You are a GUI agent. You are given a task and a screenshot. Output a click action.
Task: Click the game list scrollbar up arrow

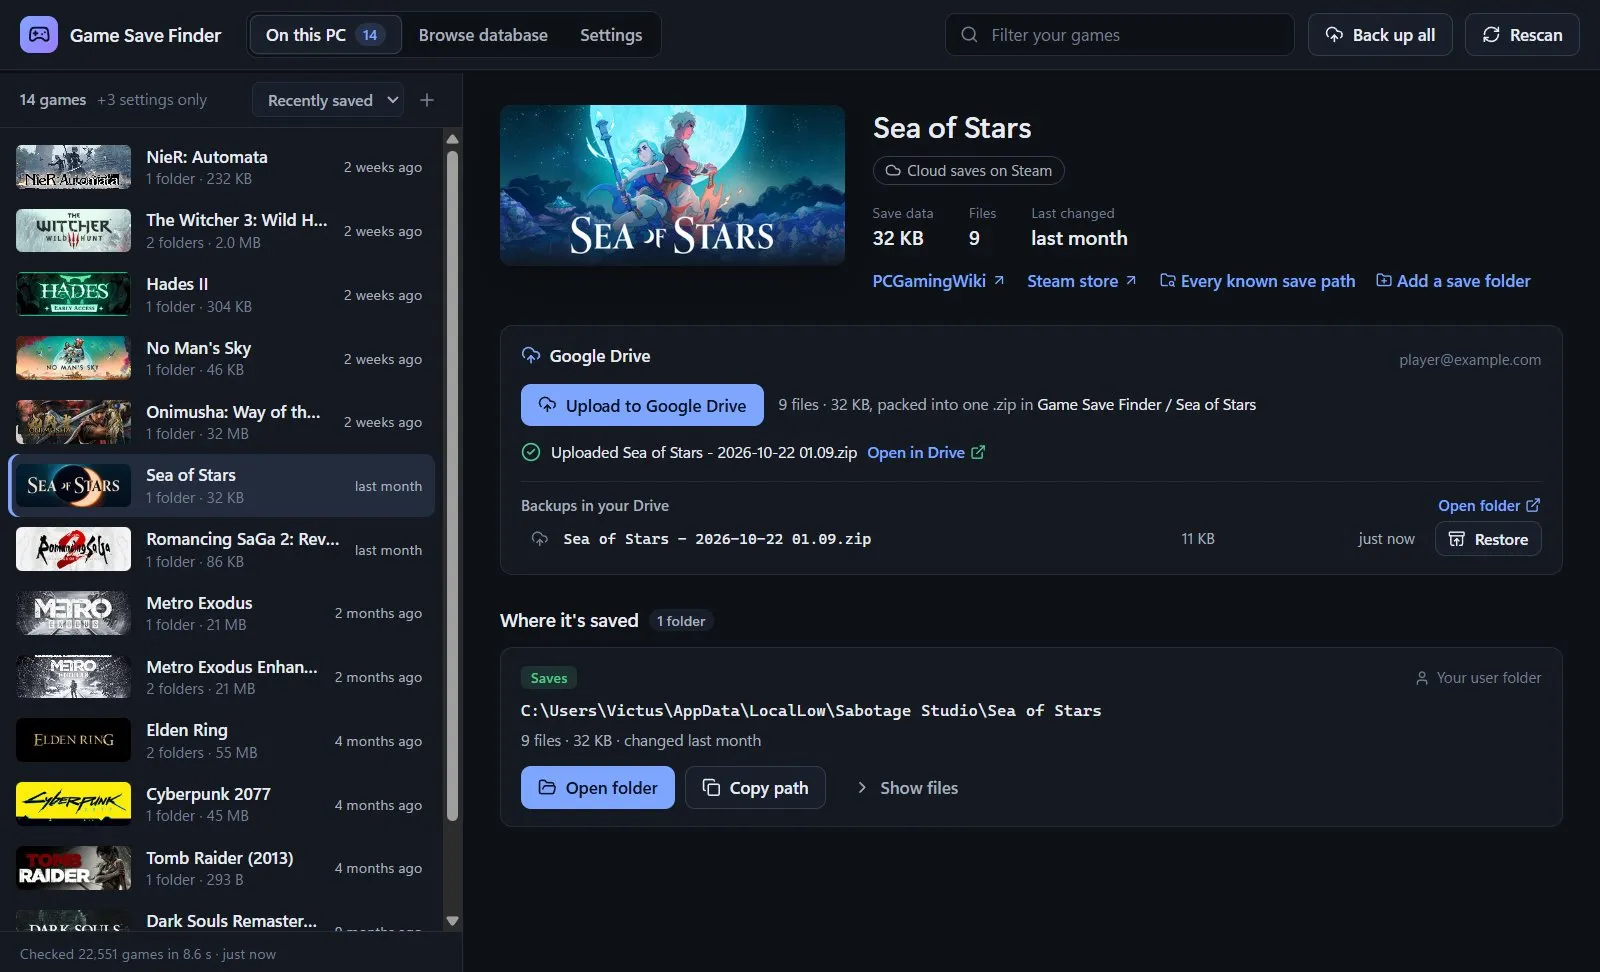coord(452,139)
